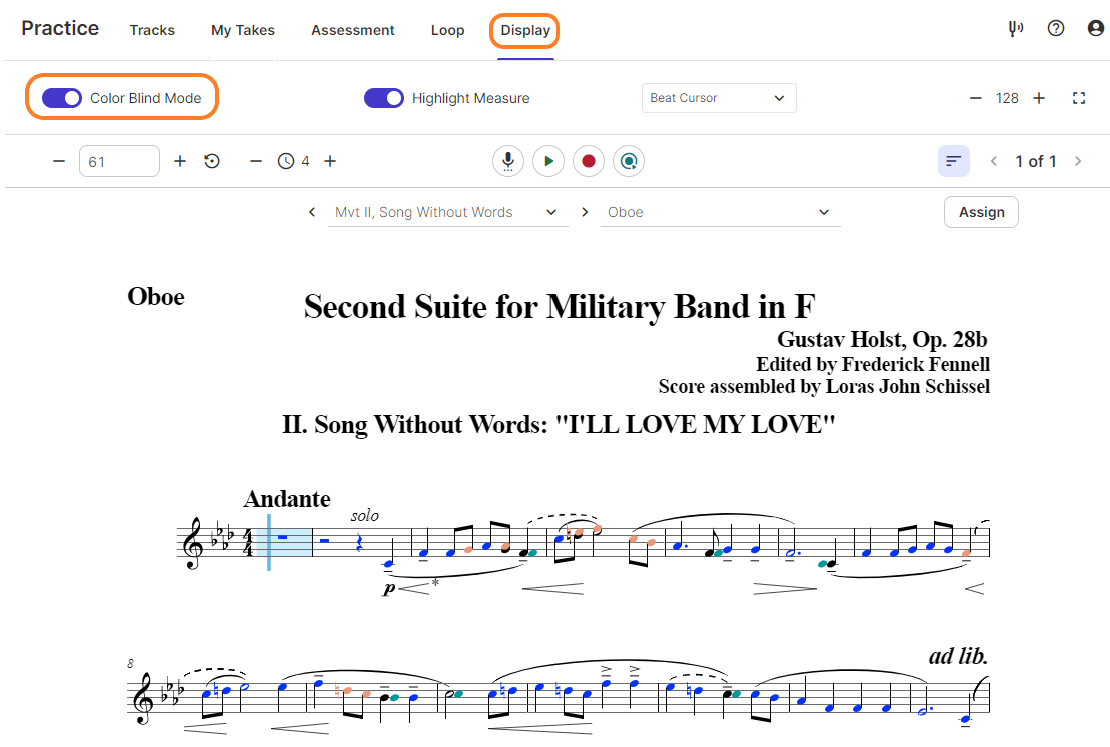Turn off Highlight Measure toggle

coord(384,98)
